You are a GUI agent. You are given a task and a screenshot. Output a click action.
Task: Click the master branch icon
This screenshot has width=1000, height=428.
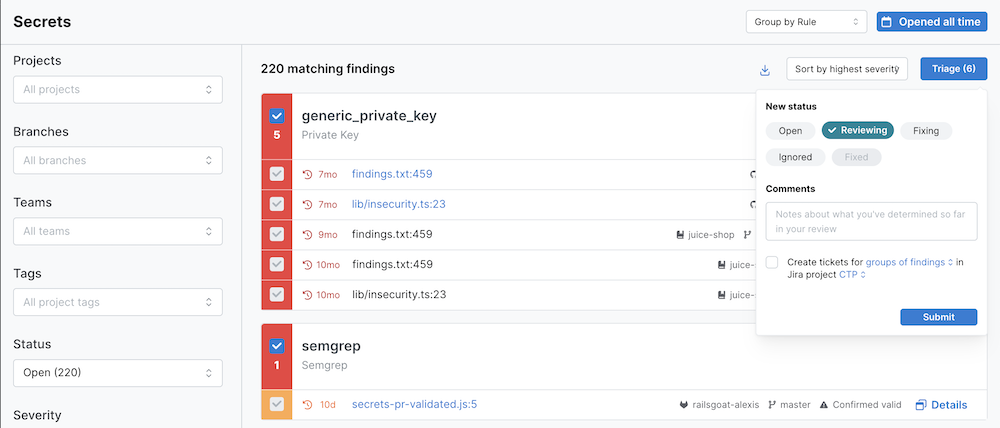click(772, 405)
